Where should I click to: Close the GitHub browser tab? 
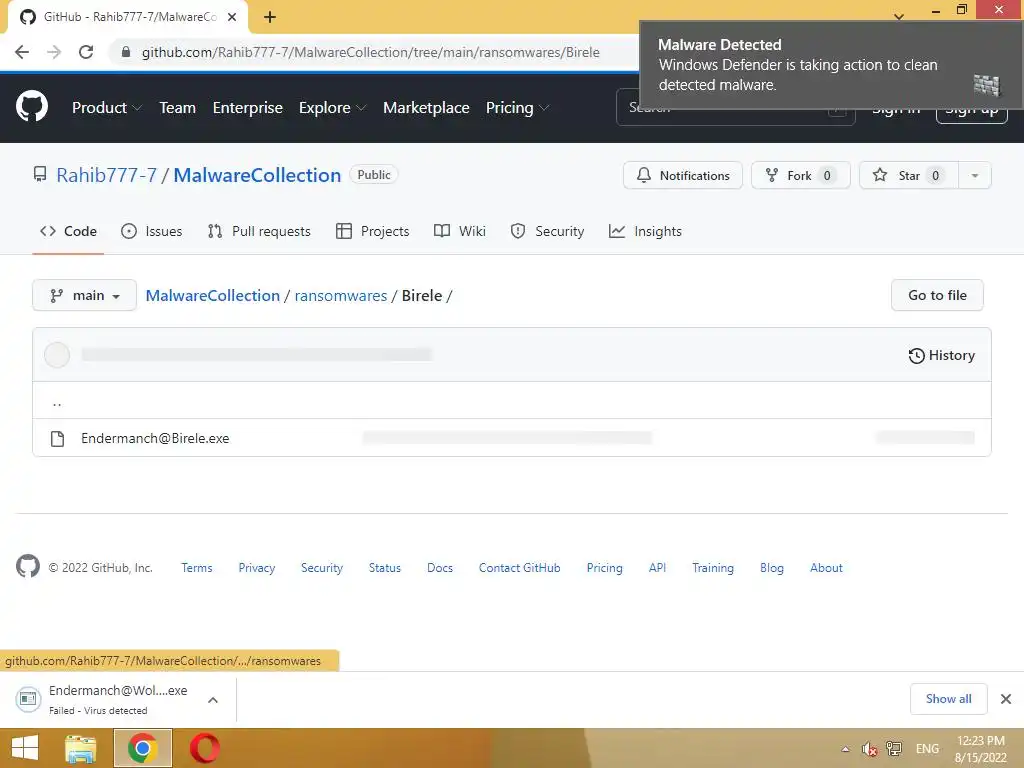point(232,17)
